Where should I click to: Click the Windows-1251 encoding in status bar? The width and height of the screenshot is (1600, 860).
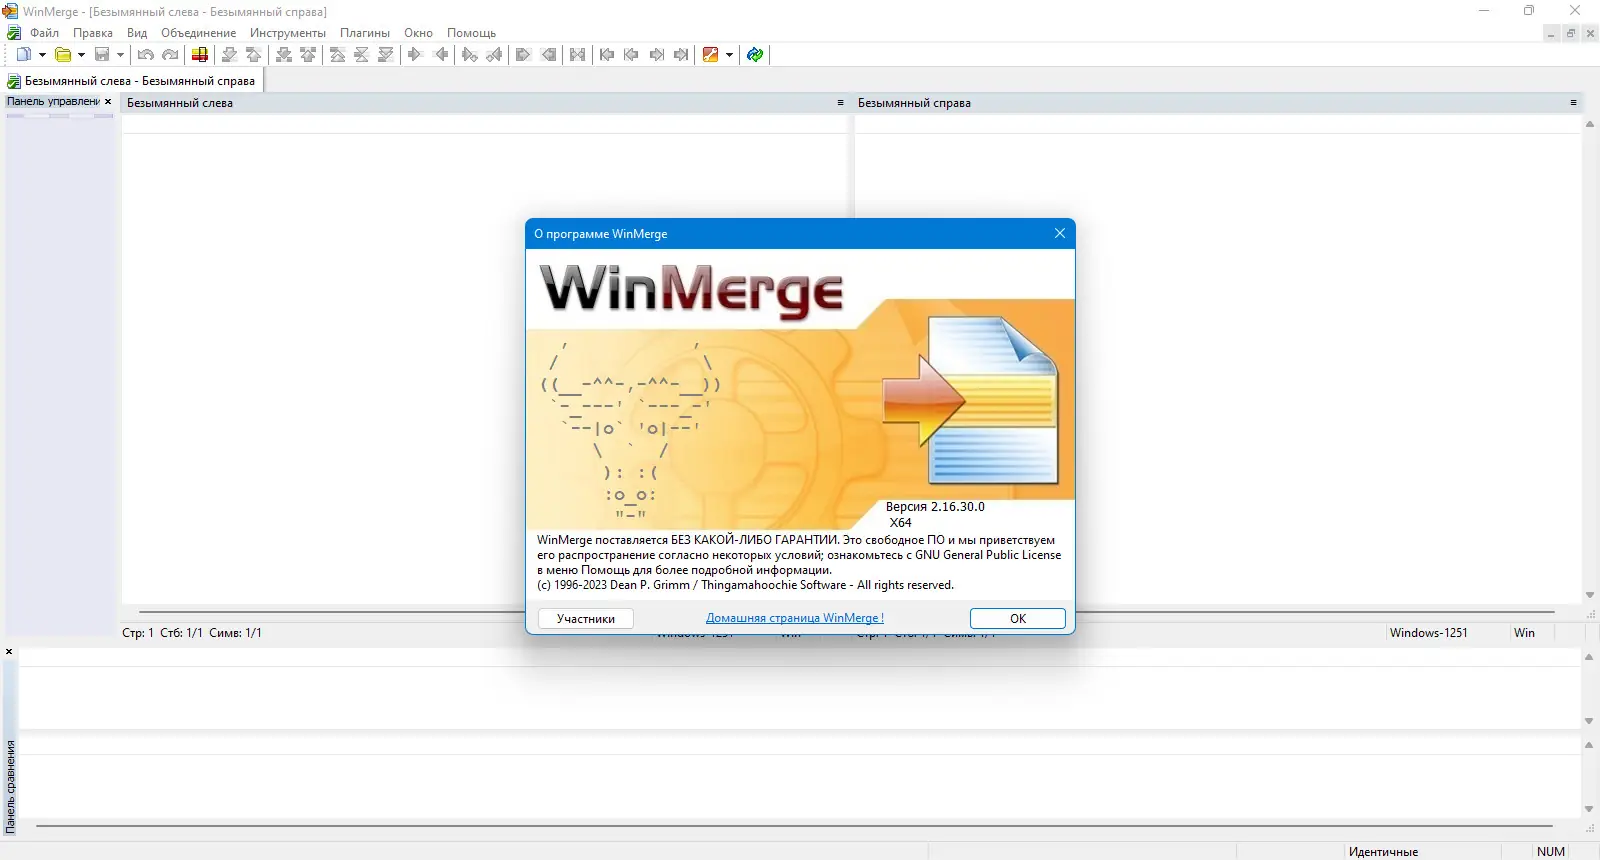(x=1429, y=633)
